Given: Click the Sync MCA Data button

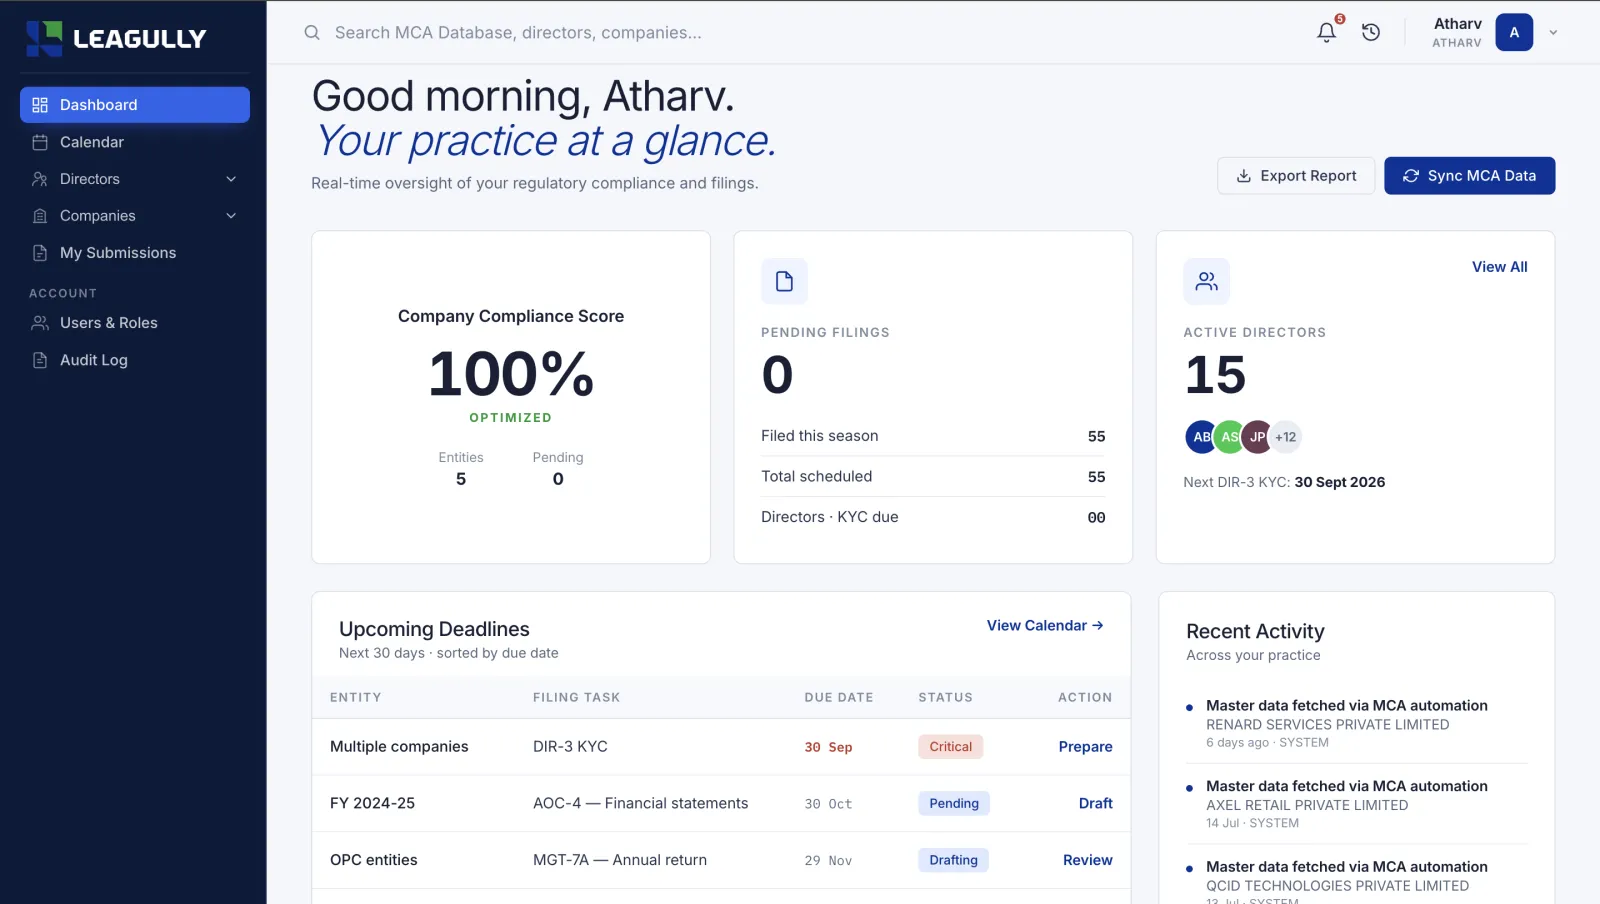Looking at the screenshot, I should point(1469,176).
